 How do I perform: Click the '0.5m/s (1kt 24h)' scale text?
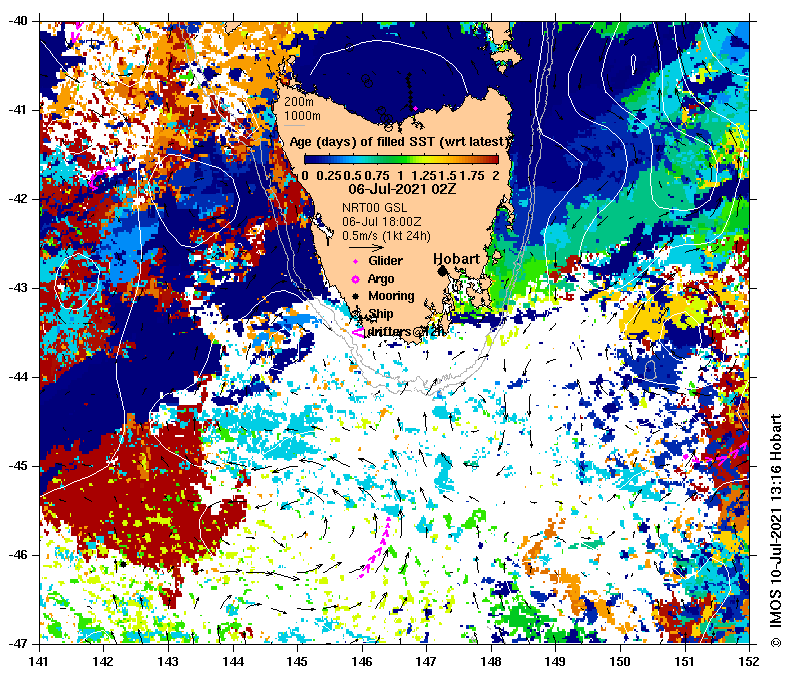pyautogui.click(x=386, y=236)
